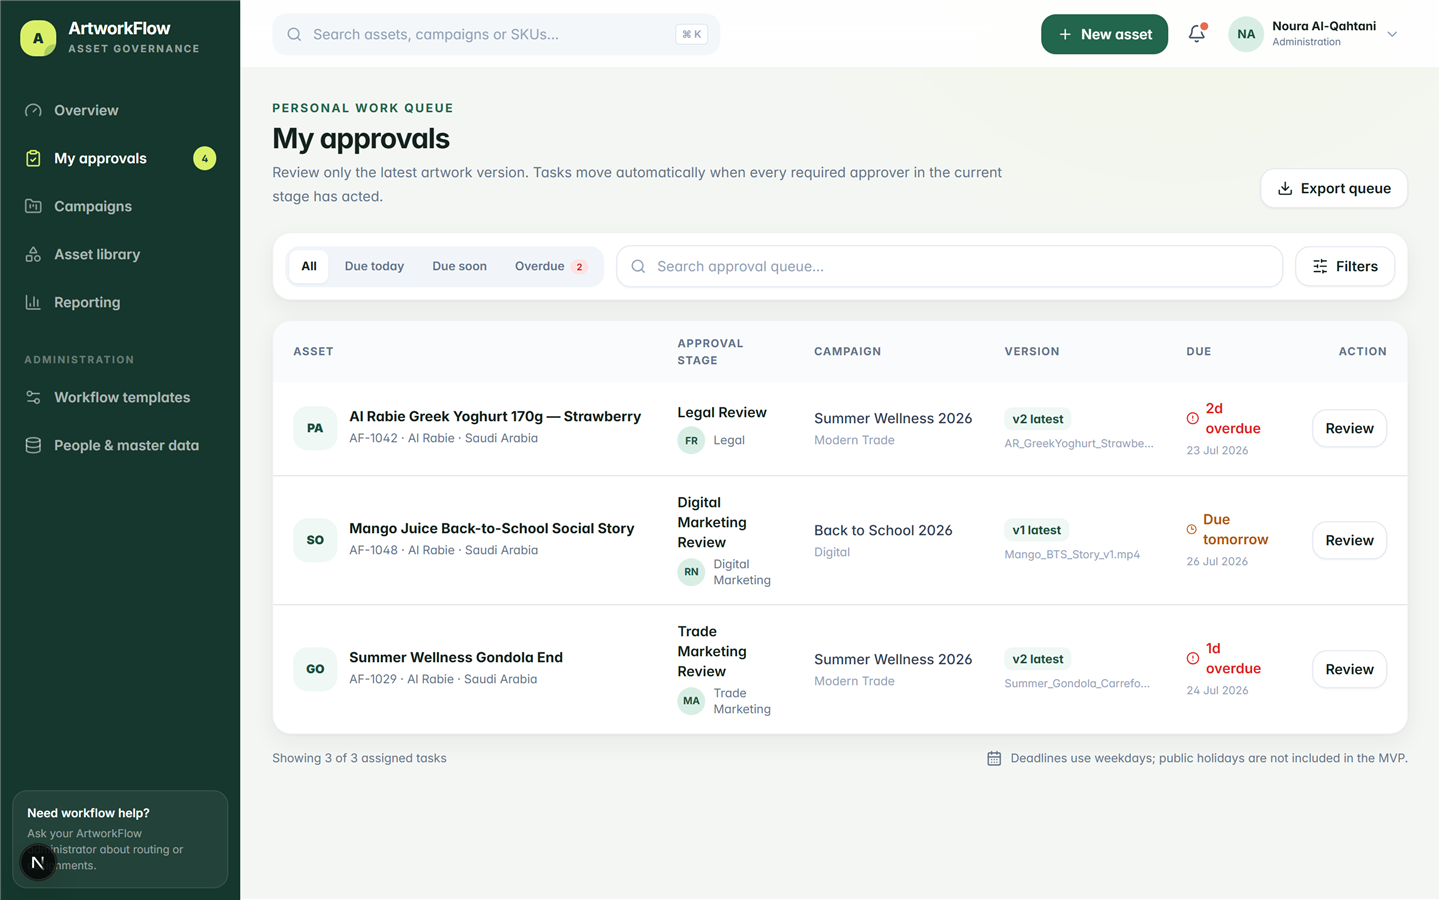Switch to the Due soon tab
Image resolution: width=1440 pixels, height=900 pixels.
(459, 266)
